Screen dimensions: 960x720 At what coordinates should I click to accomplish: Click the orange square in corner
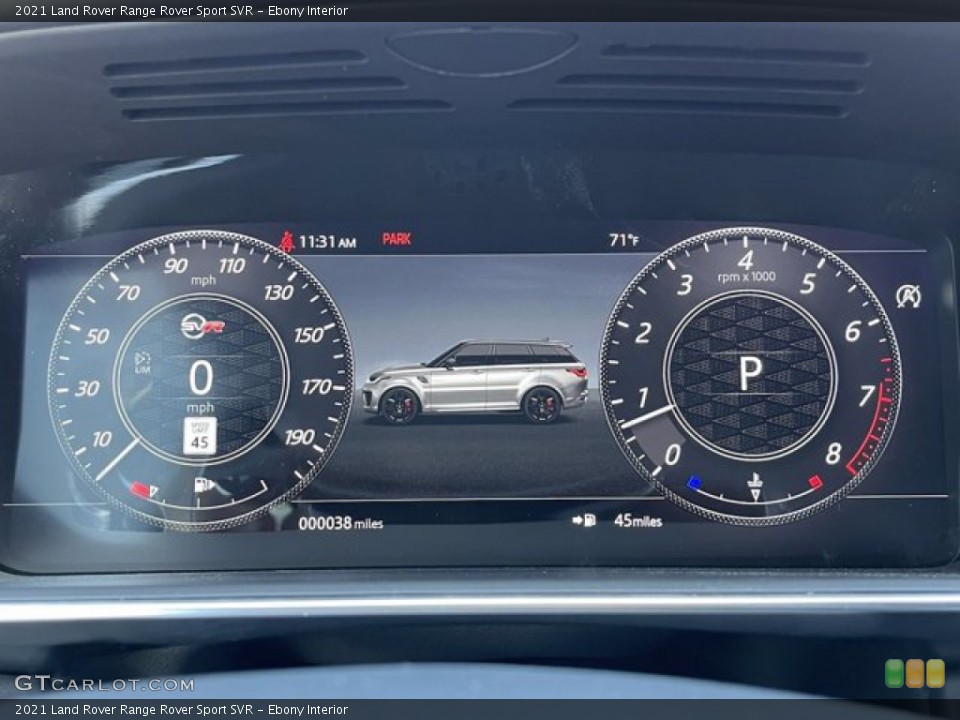click(x=915, y=673)
